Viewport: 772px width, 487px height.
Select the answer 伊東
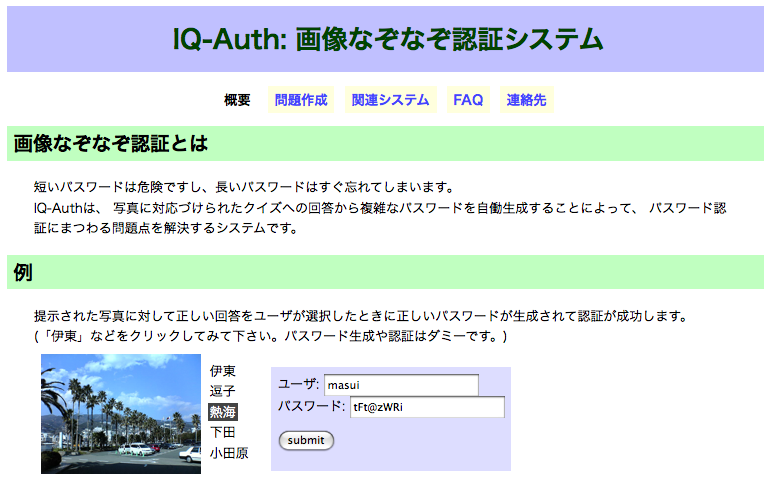pos(223,371)
